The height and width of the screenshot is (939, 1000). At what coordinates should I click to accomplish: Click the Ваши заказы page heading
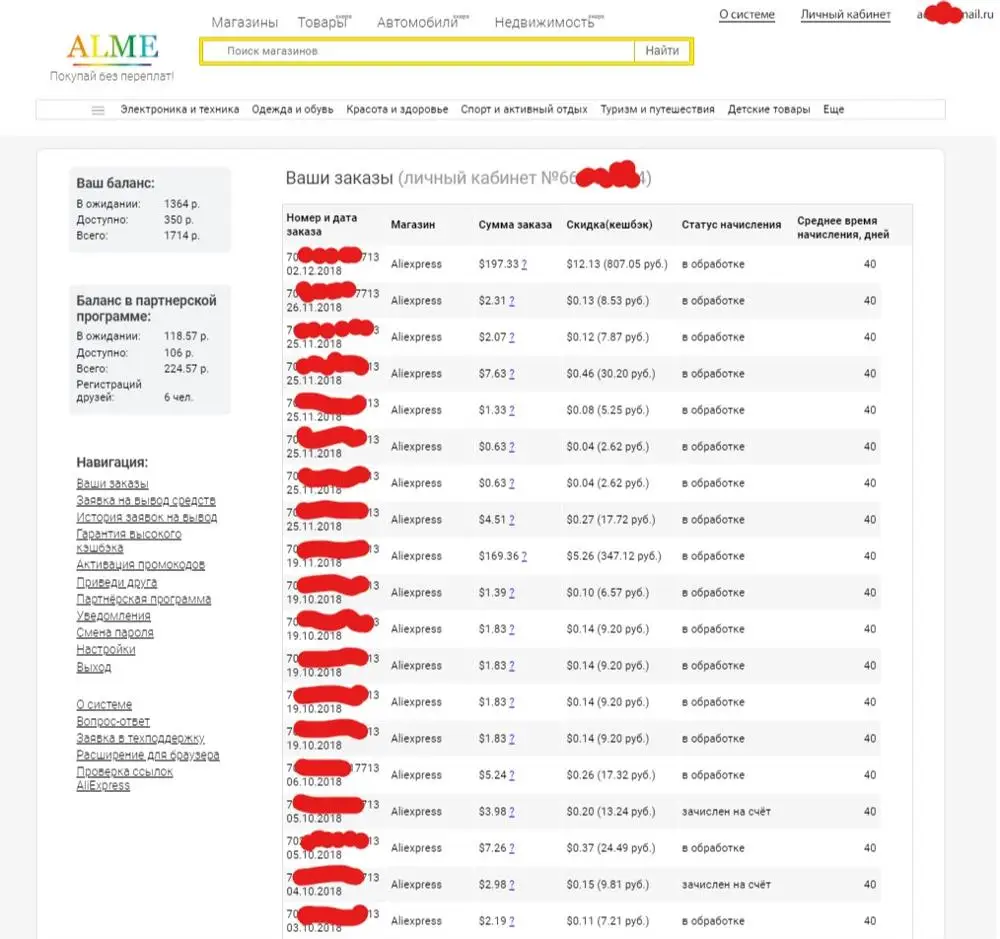click(x=339, y=178)
